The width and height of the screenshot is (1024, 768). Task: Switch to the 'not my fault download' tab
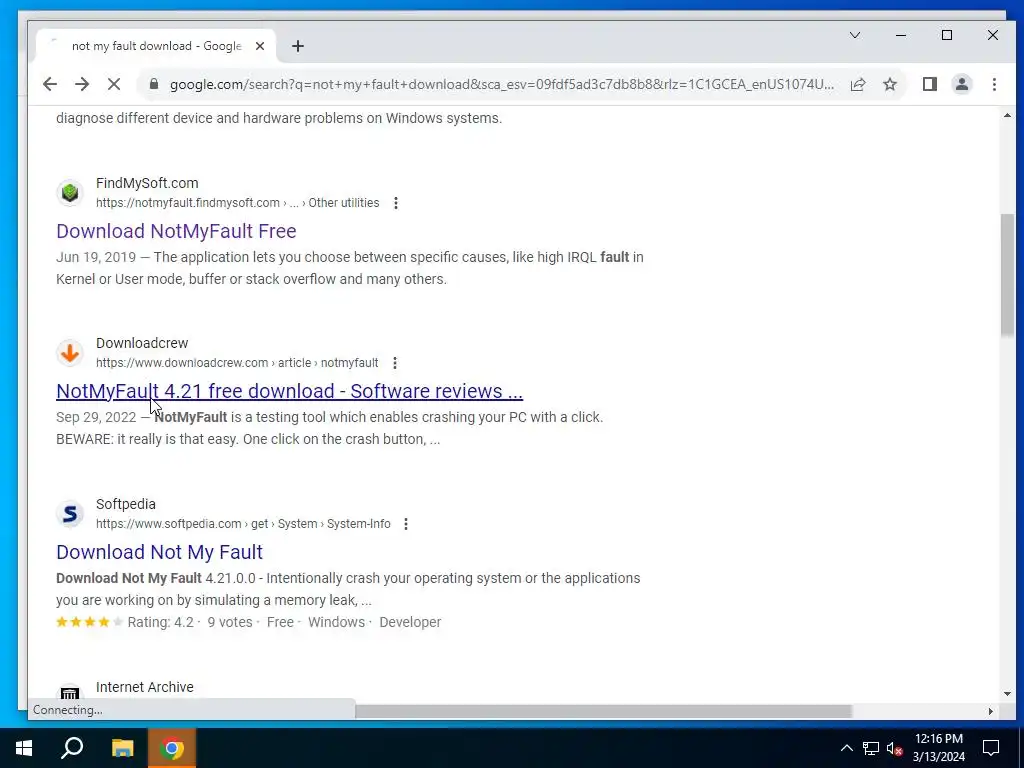[x=157, y=46]
